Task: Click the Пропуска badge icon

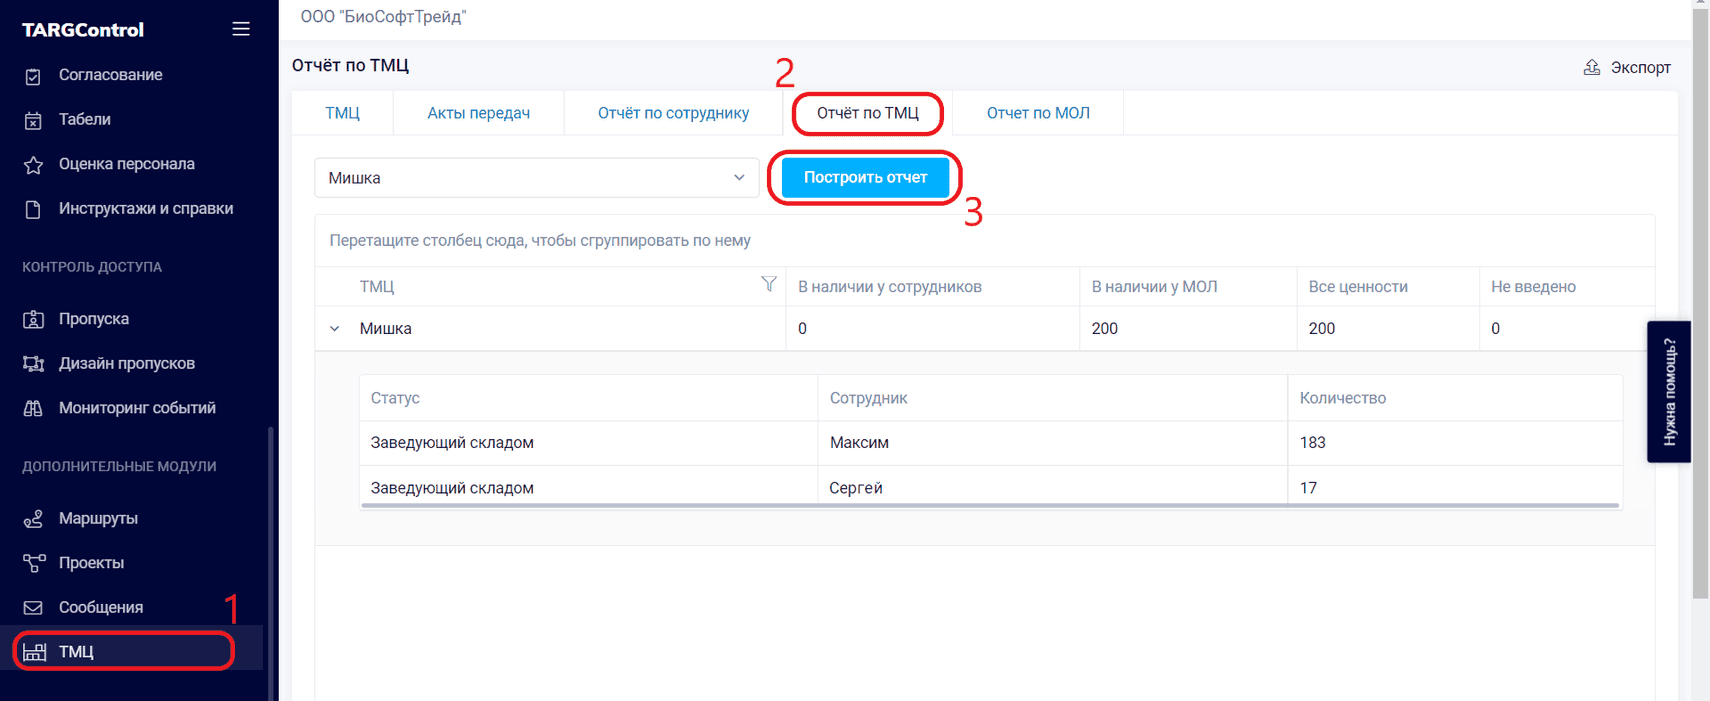Action: 33,319
